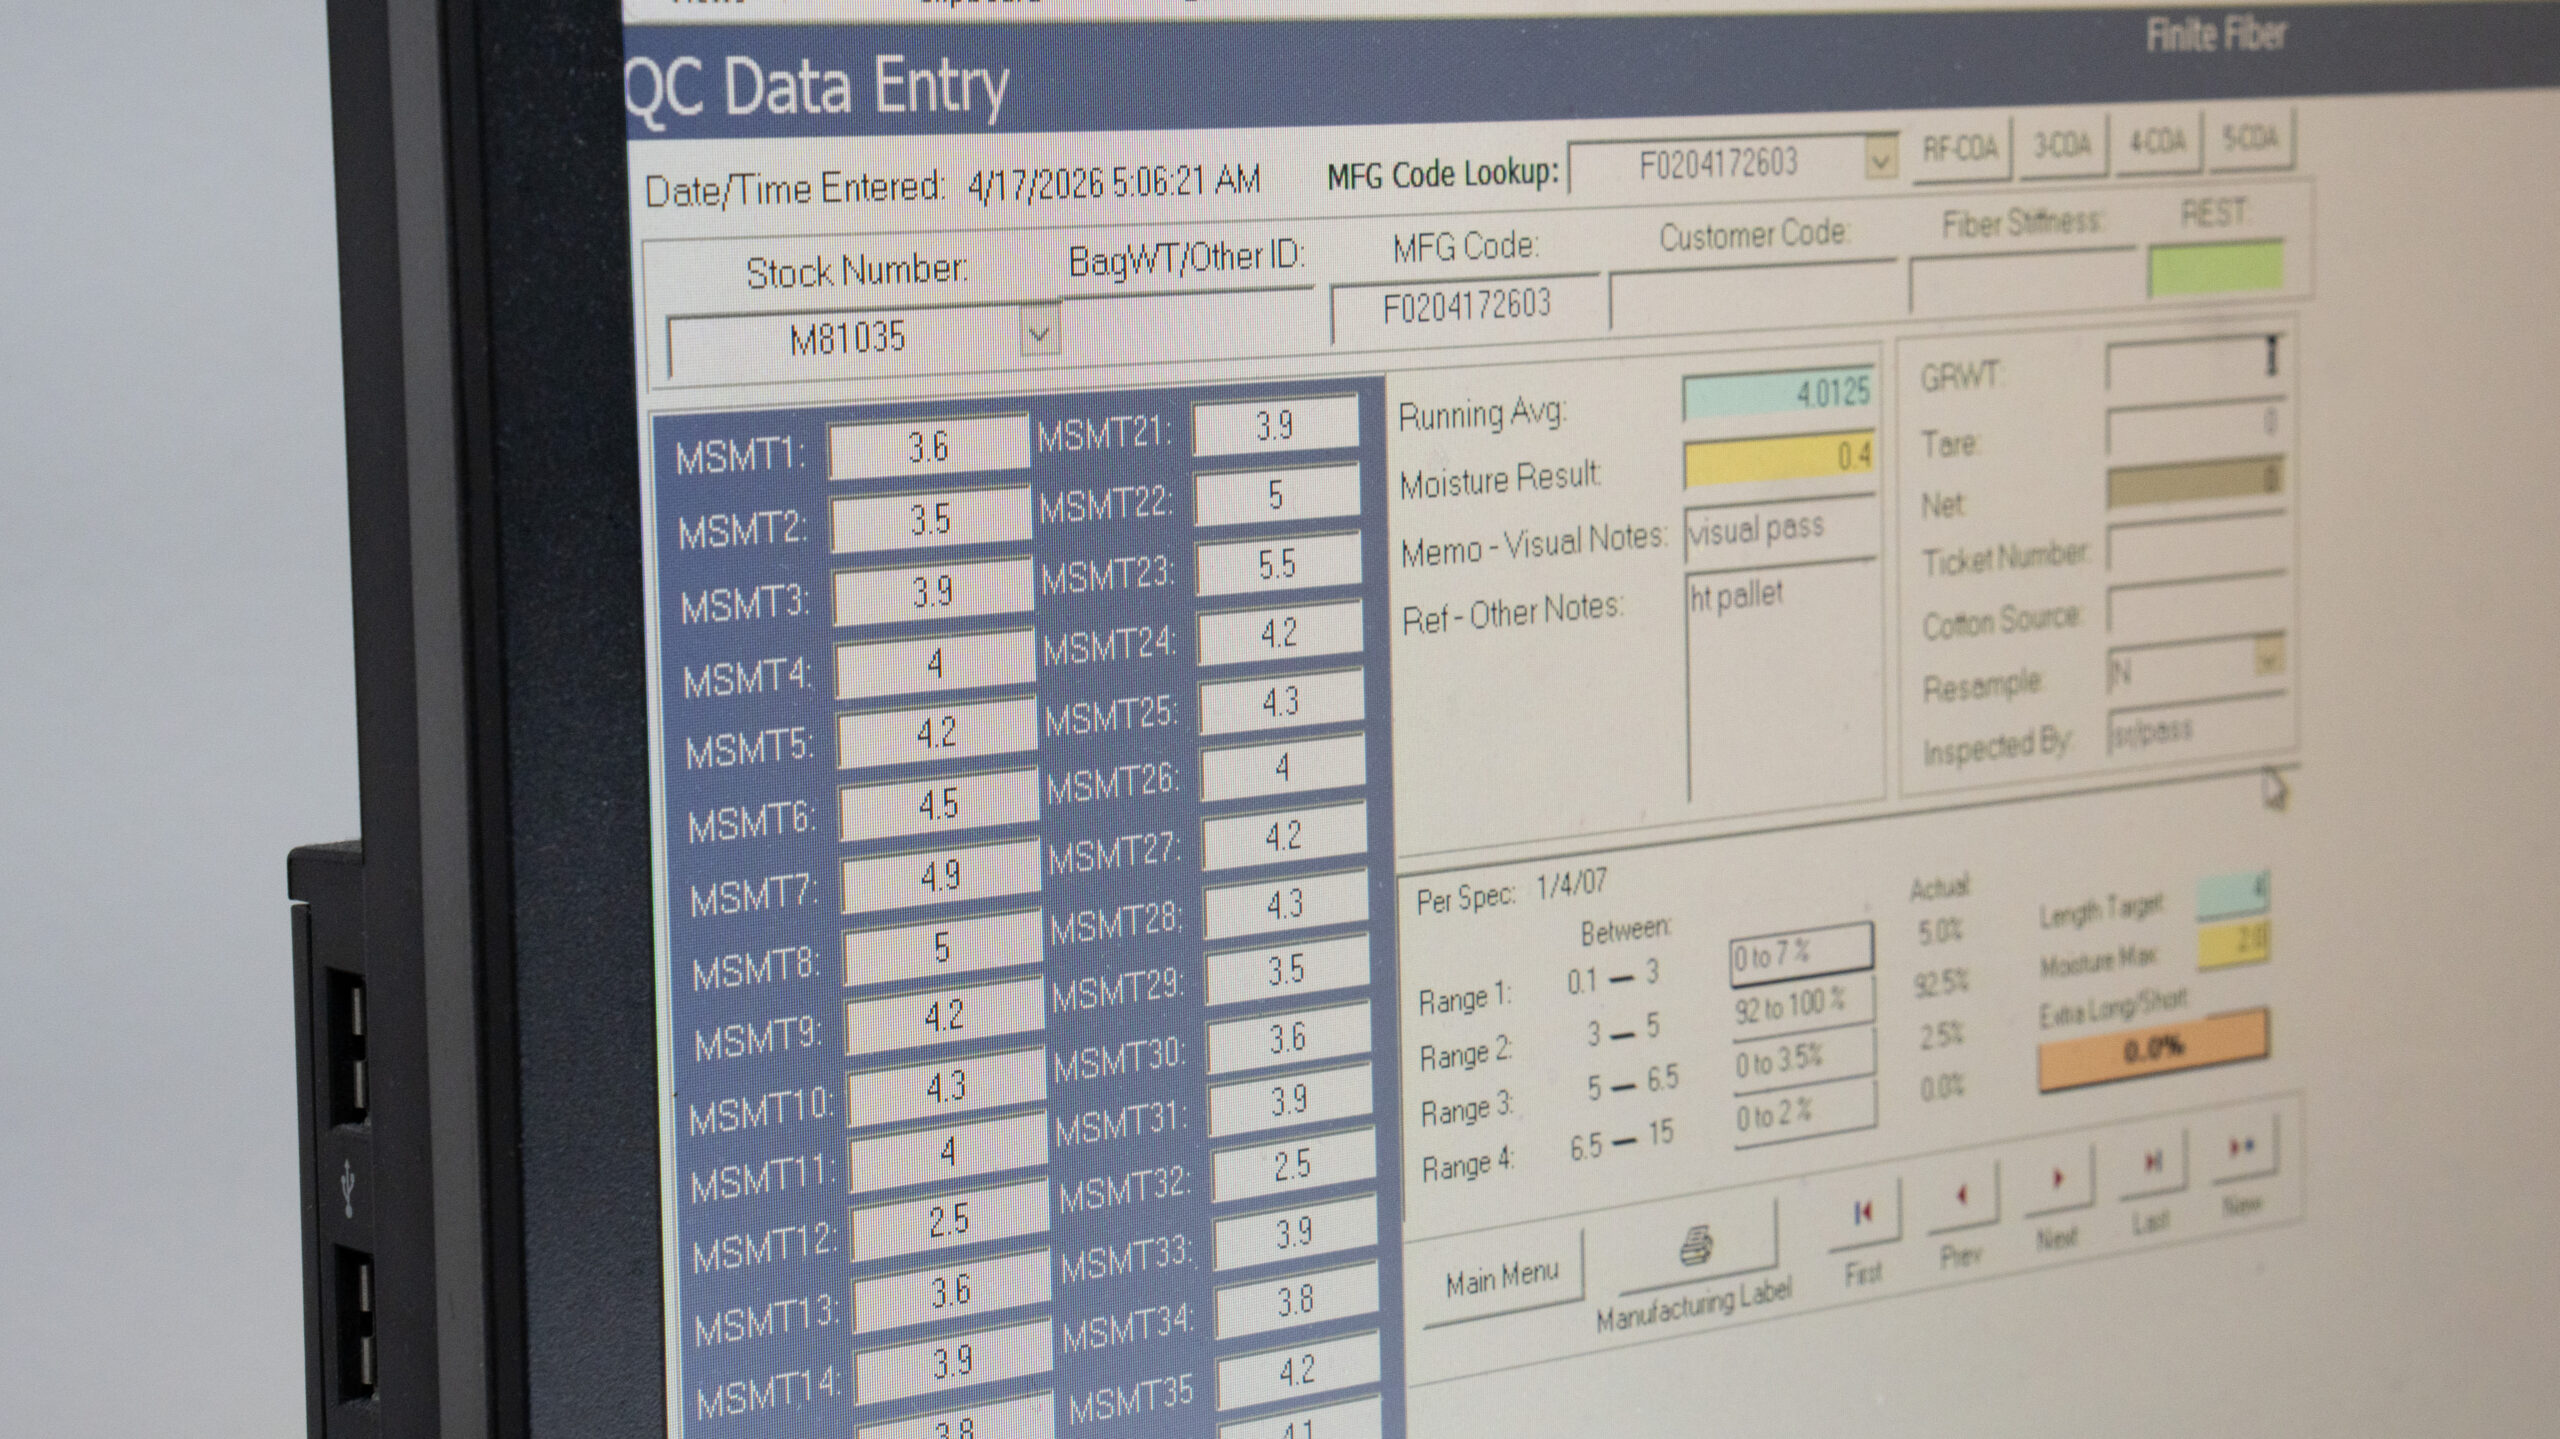Viewport: 2560px width, 1439px height.
Task: Open the MFG Code Lookup dropdown
Action: pos(1881,161)
